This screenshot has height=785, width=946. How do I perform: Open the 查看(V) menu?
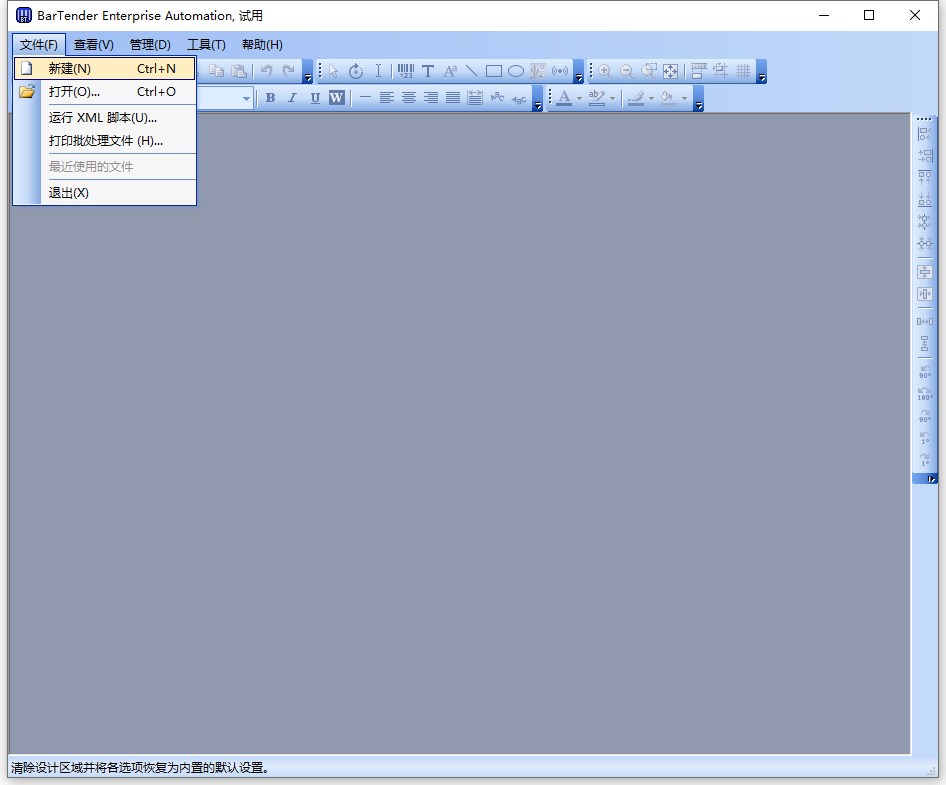(94, 45)
